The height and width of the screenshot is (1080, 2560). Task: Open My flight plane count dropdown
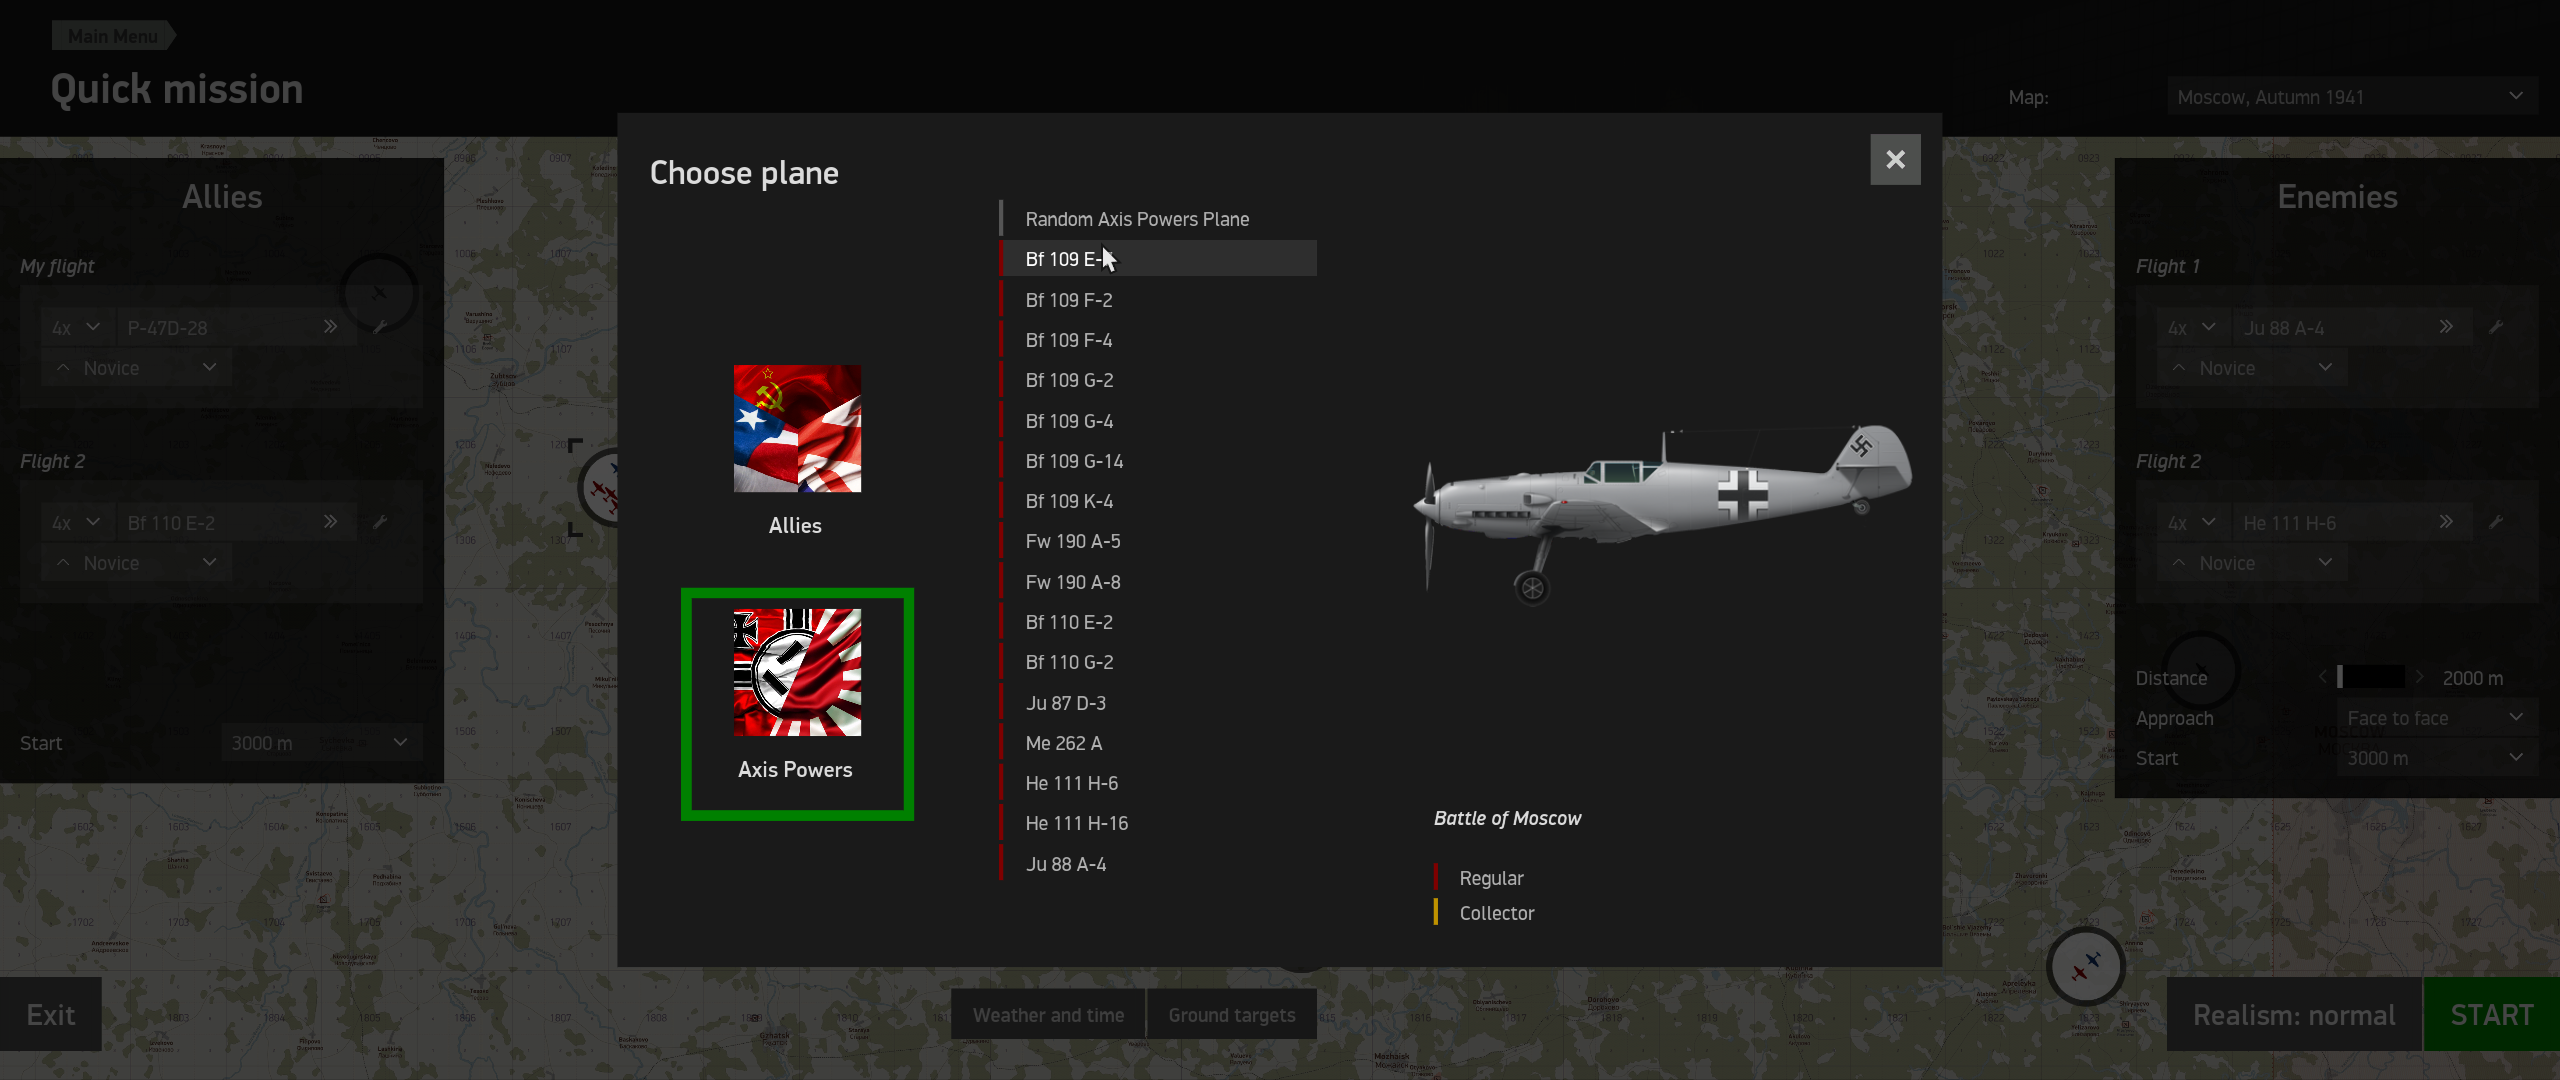click(76, 327)
